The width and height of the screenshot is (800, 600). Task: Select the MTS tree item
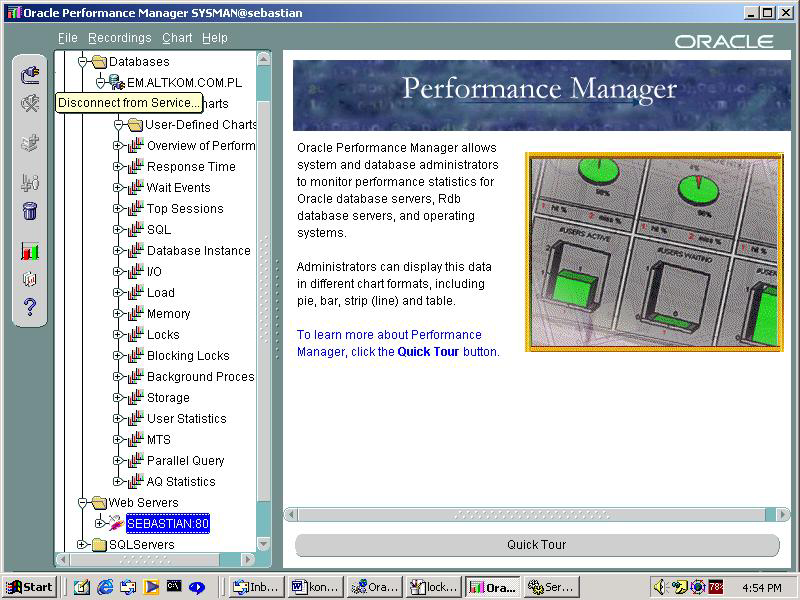click(x=159, y=439)
